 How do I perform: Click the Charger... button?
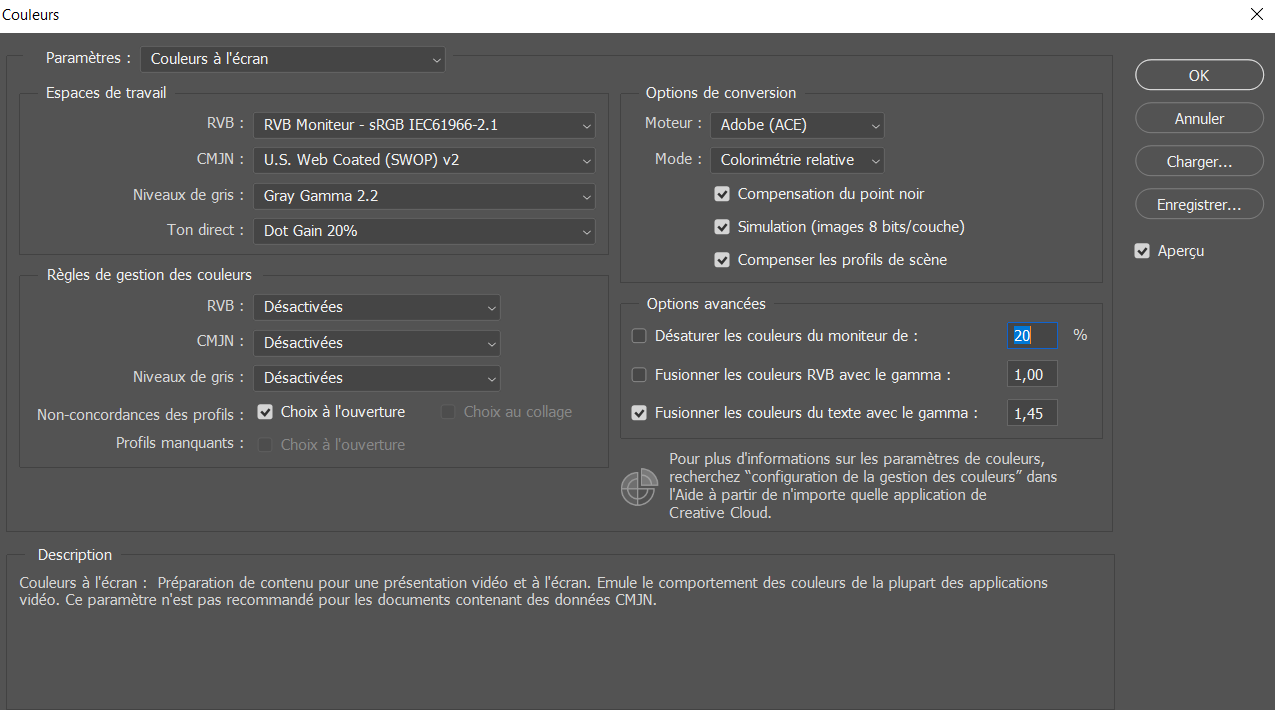pos(1199,161)
